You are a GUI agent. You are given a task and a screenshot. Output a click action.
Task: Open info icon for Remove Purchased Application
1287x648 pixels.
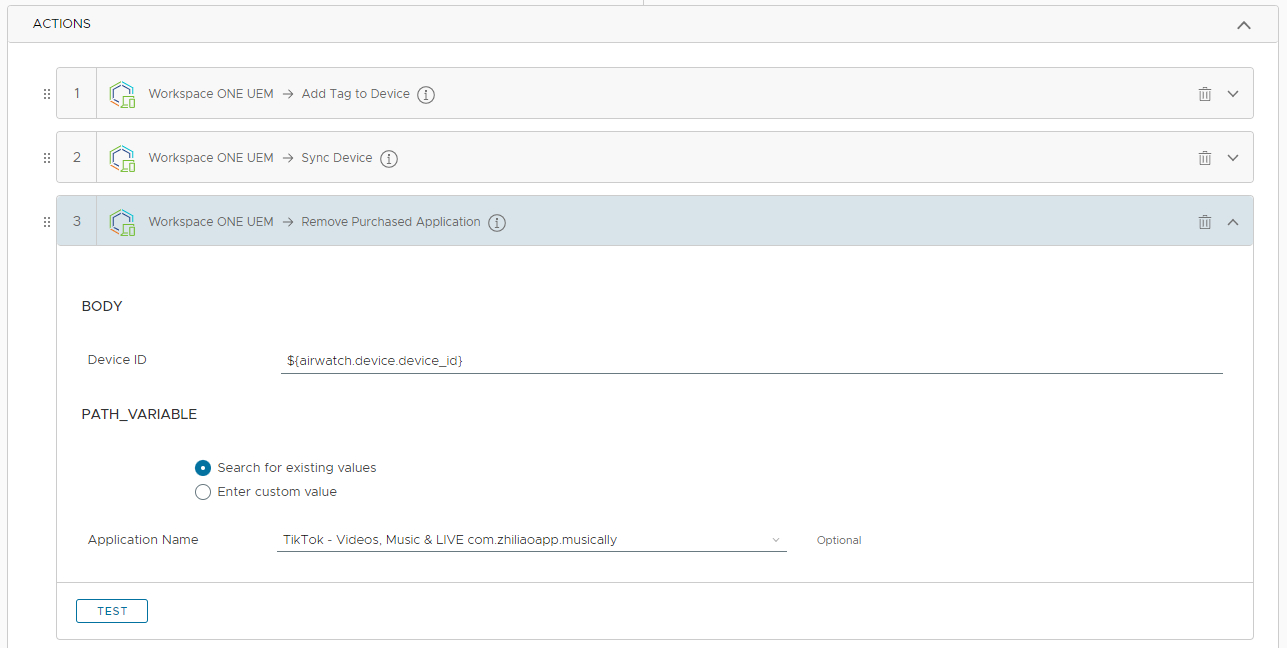[x=497, y=222]
